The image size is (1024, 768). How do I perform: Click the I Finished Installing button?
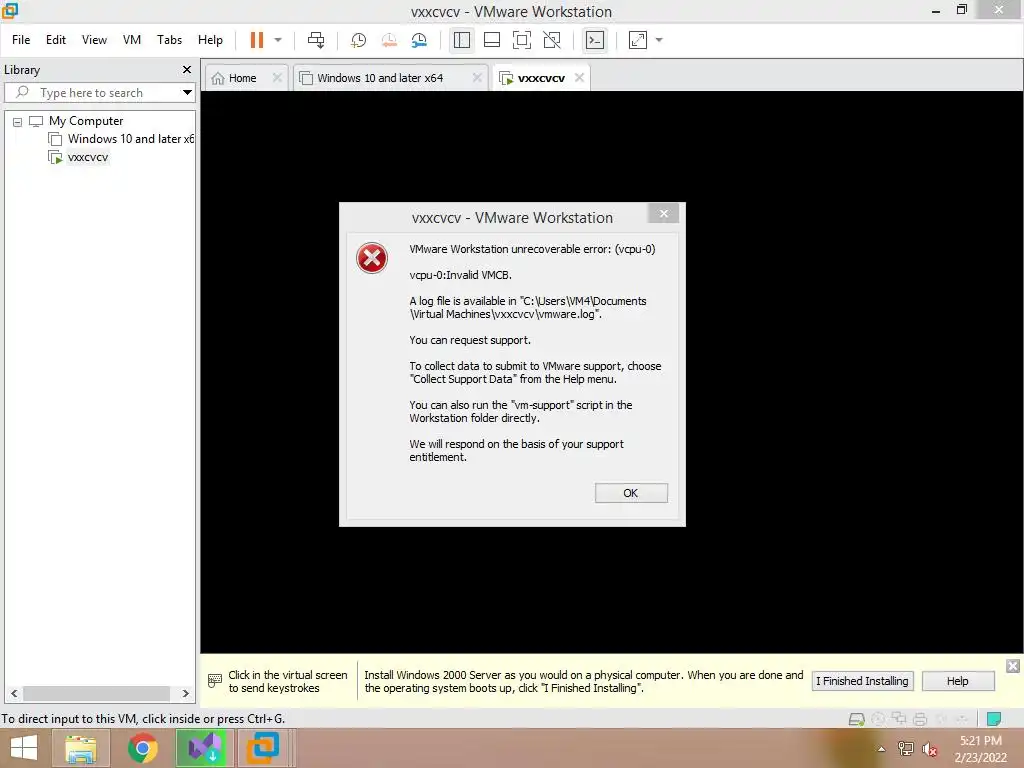pos(862,681)
